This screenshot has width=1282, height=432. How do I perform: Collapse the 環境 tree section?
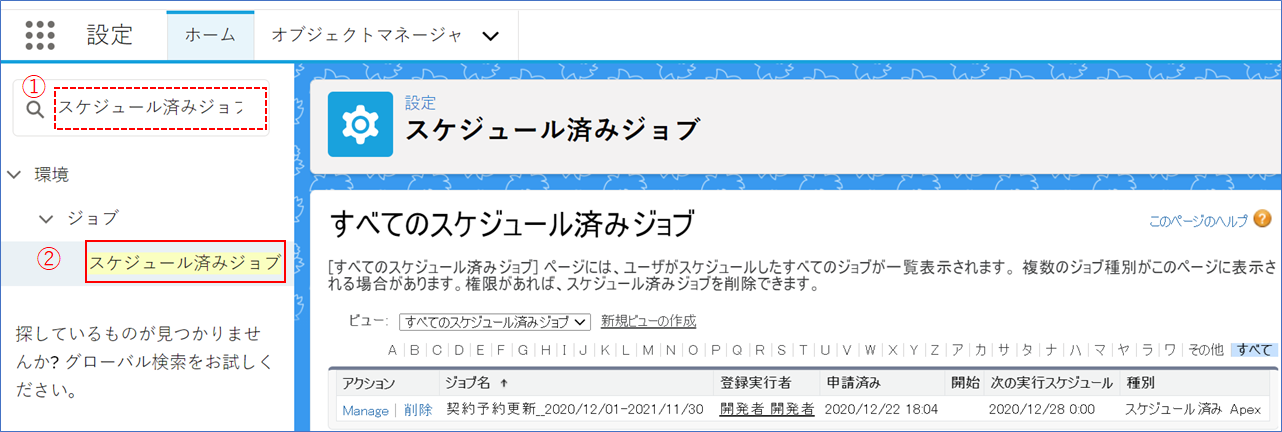point(14,174)
